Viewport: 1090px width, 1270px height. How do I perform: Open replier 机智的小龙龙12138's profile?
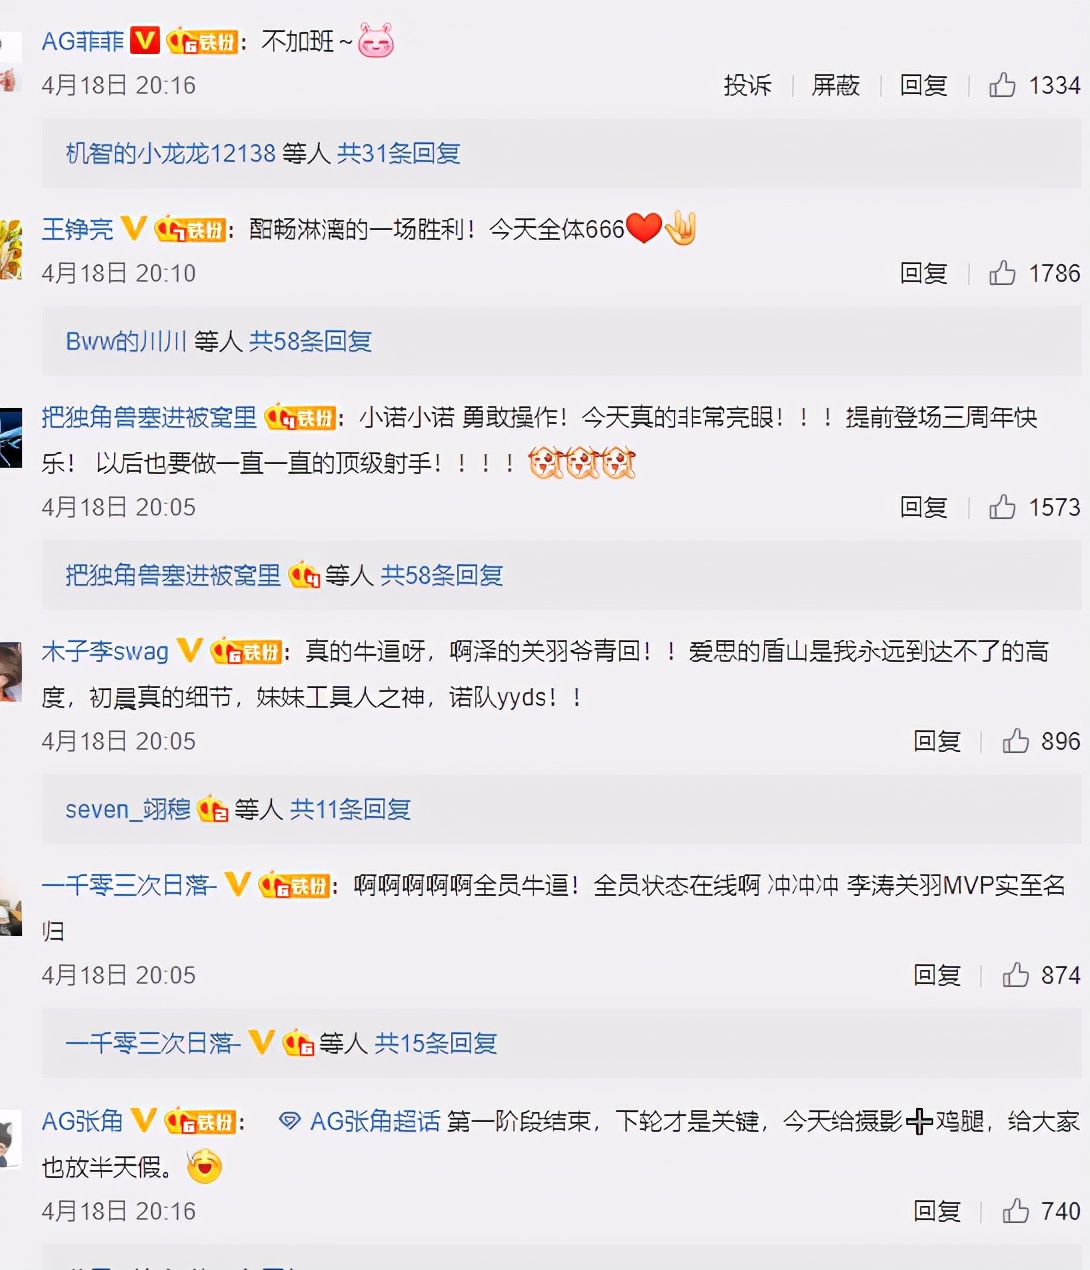(170, 153)
